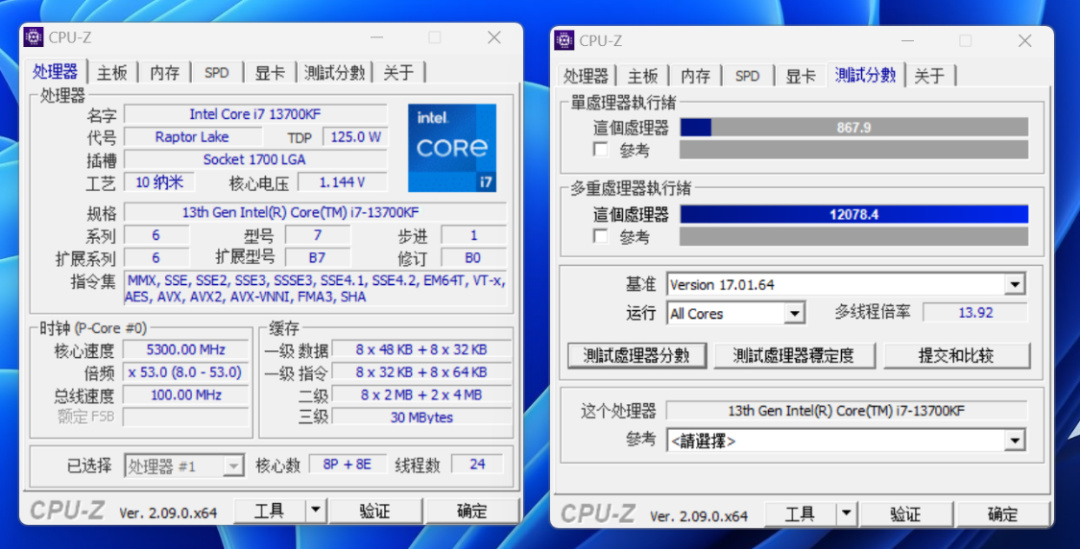
Task: Enable 參考 checkbox under single-thread score
Action: (x=601, y=149)
